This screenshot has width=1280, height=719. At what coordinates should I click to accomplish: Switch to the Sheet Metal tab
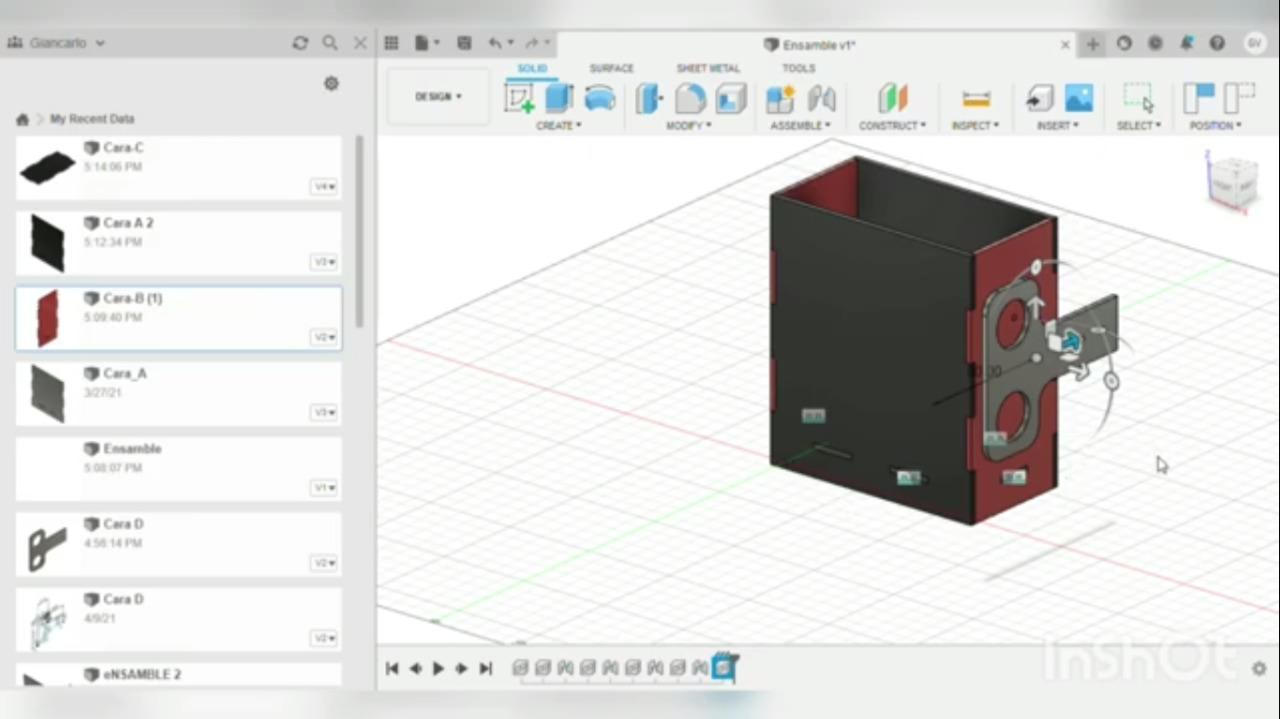point(708,68)
